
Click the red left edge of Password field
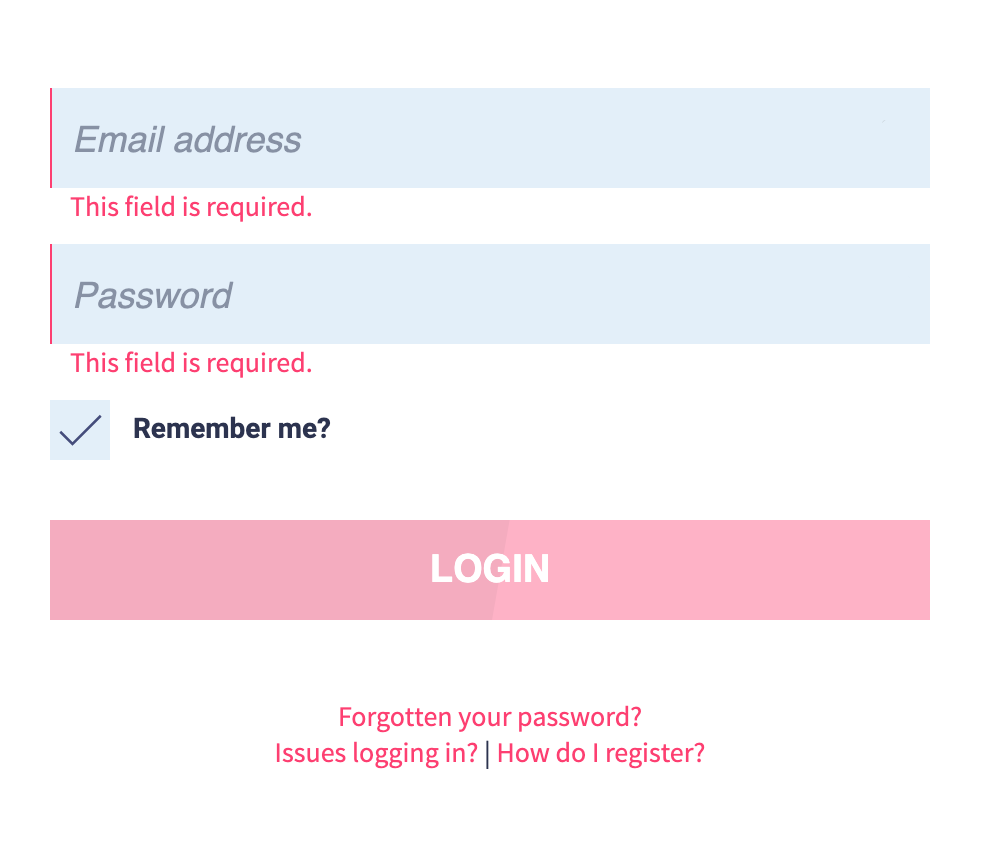[x=51, y=294]
